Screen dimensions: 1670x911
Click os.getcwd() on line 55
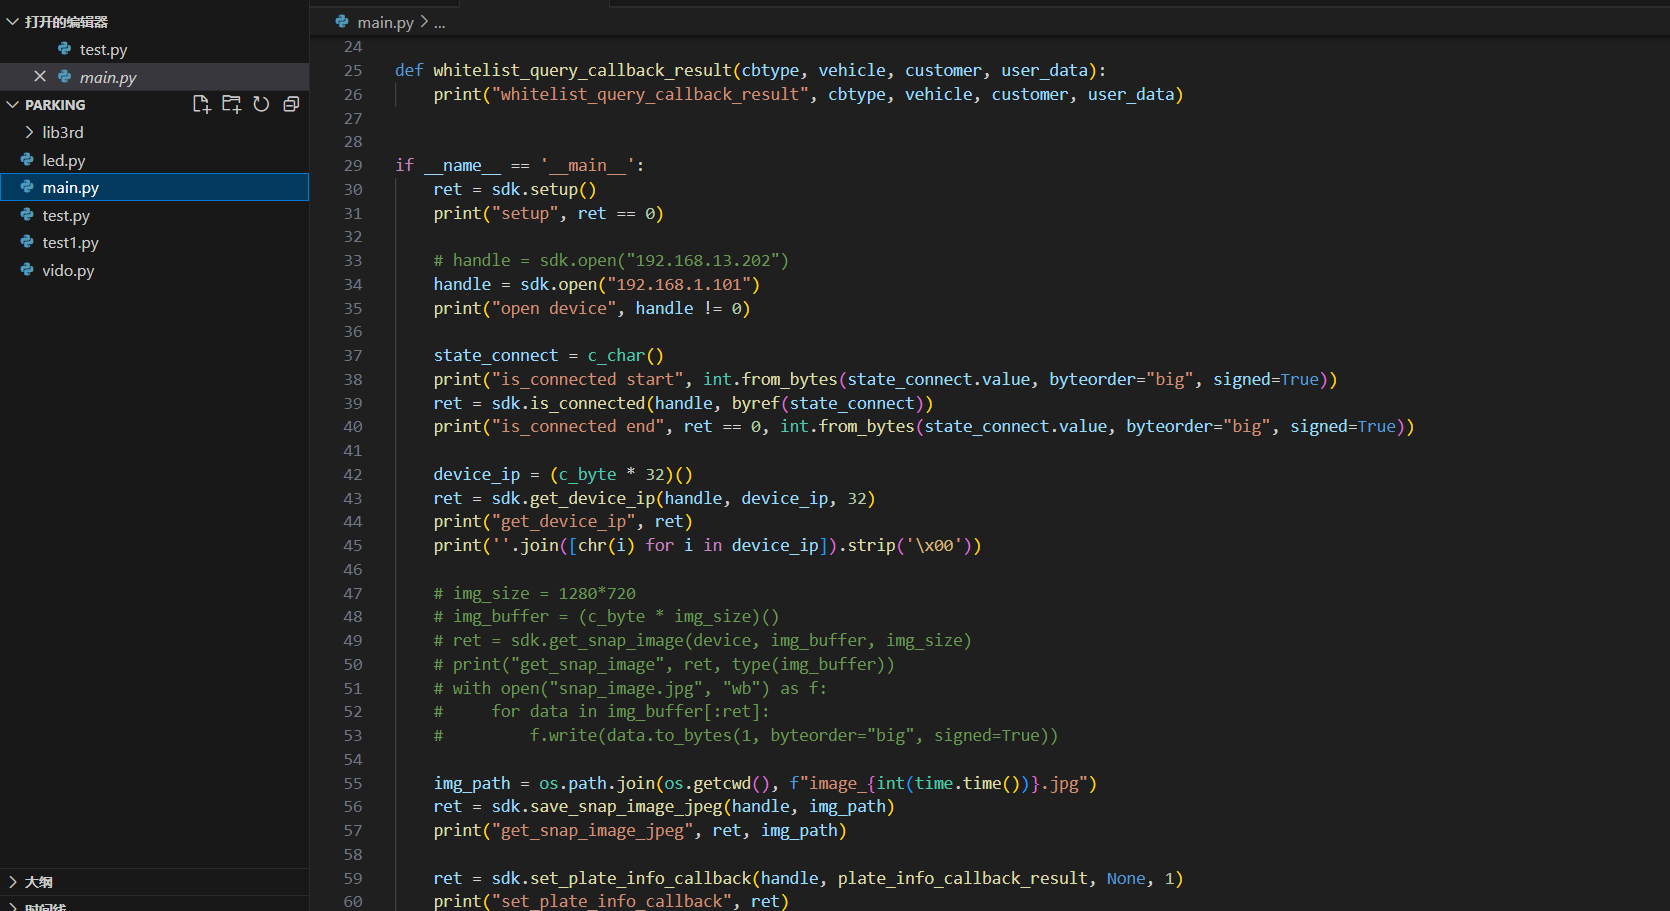pyautogui.click(x=717, y=783)
